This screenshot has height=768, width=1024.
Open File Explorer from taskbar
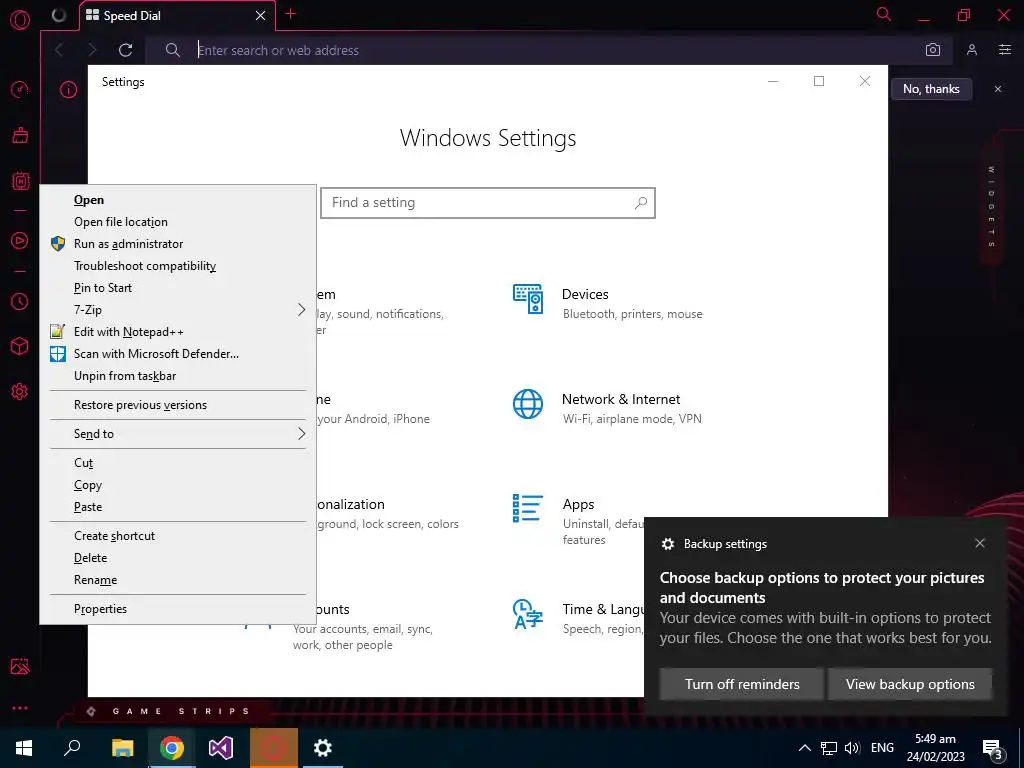tap(122, 748)
